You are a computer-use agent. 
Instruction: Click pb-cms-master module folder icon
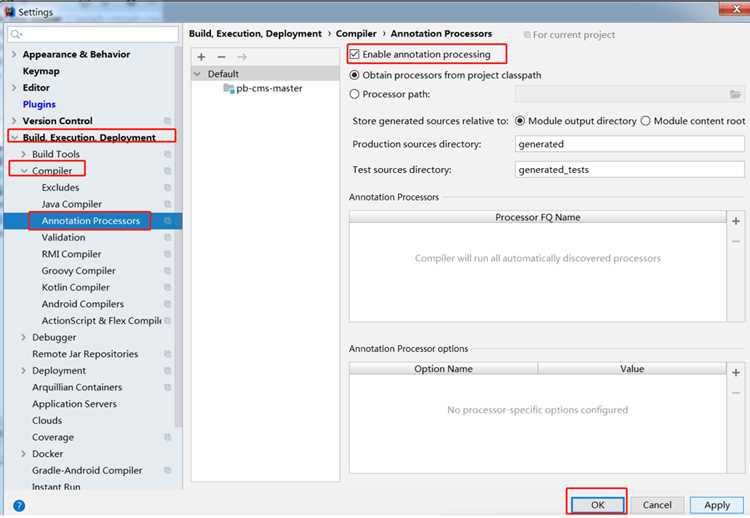229,88
